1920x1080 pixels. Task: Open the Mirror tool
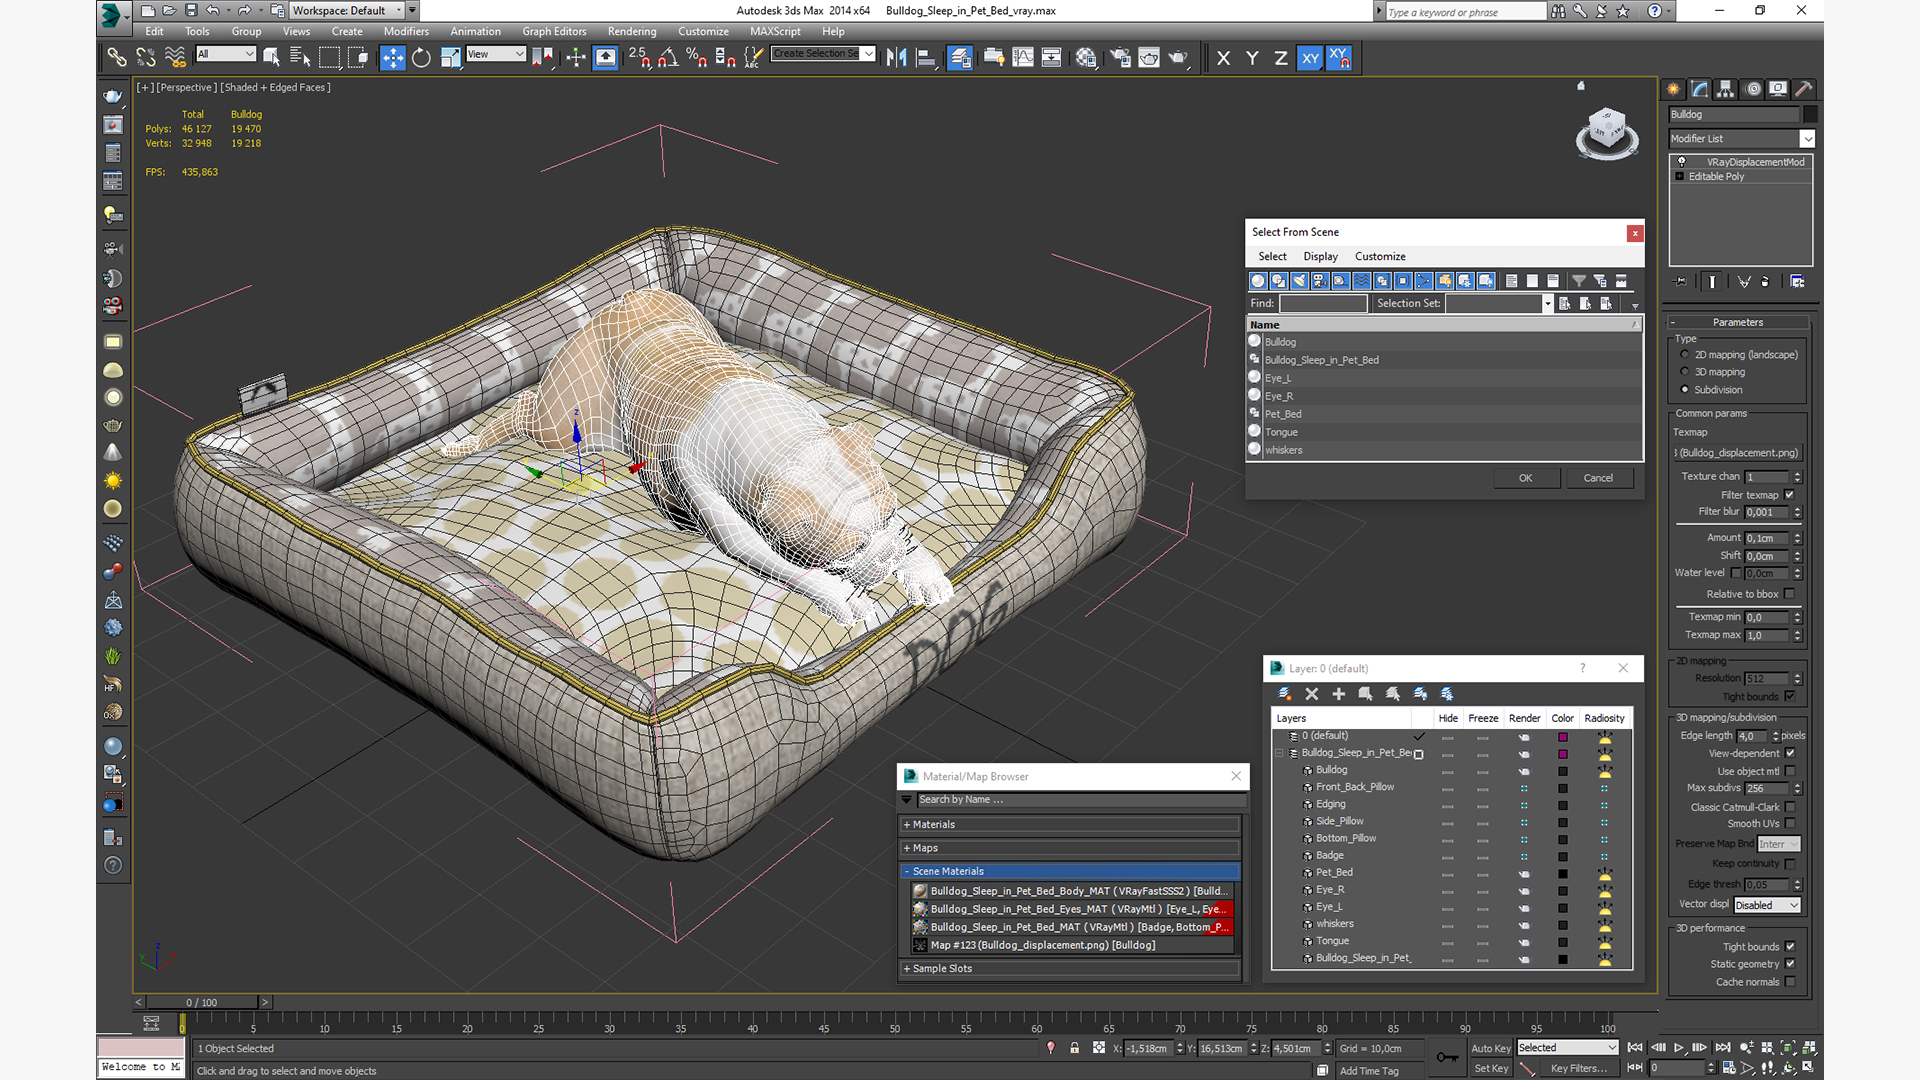(896, 58)
